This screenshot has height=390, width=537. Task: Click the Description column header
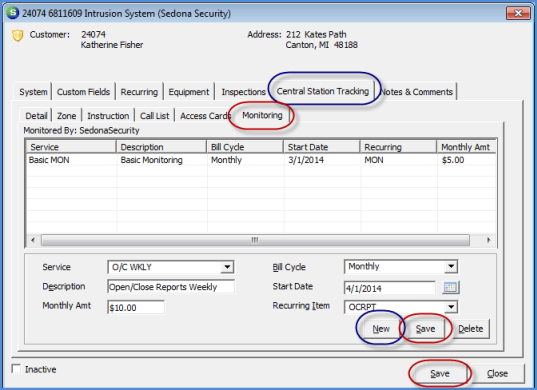(x=161, y=147)
